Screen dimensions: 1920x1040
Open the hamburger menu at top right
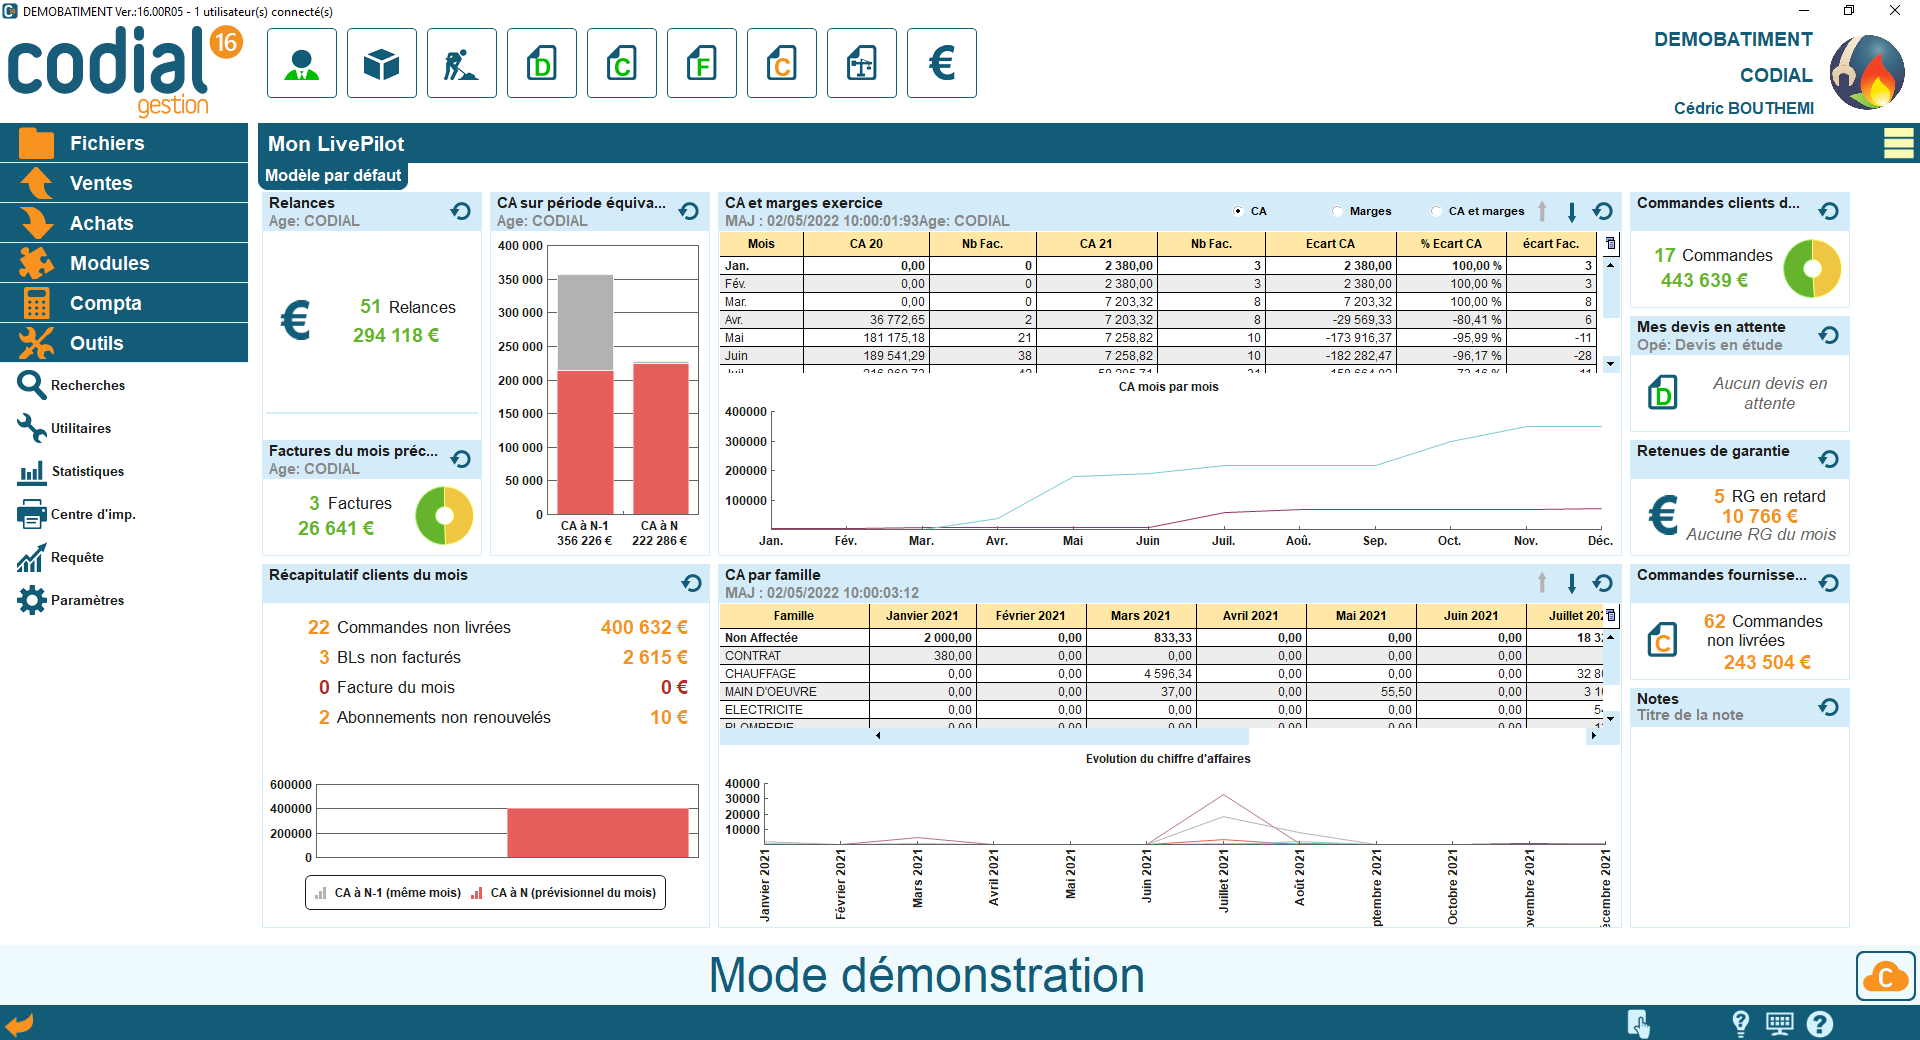point(1898,144)
